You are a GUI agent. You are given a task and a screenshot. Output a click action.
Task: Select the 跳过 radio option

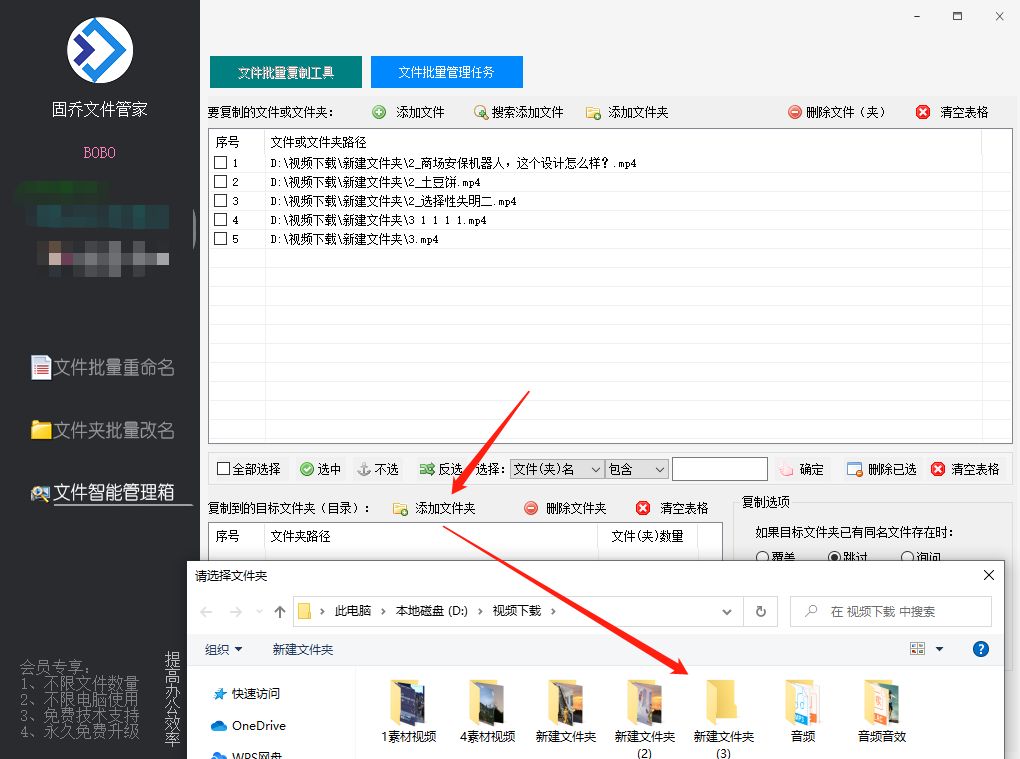[834, 557]
